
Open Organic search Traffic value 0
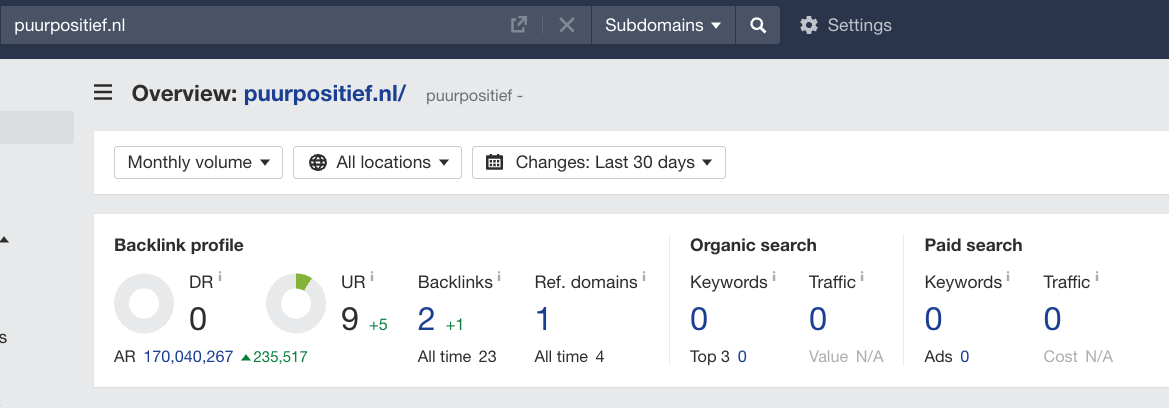click(818, 319)
